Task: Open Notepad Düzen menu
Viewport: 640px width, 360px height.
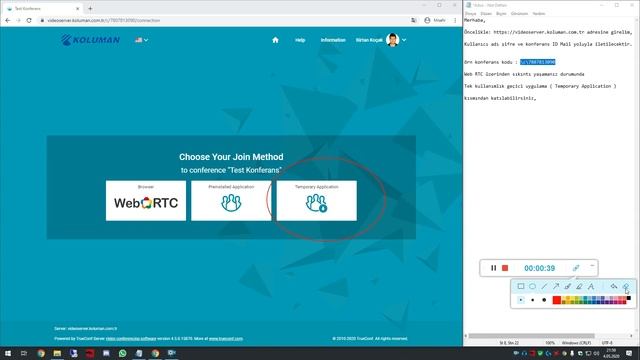Action: coord(486,13)
